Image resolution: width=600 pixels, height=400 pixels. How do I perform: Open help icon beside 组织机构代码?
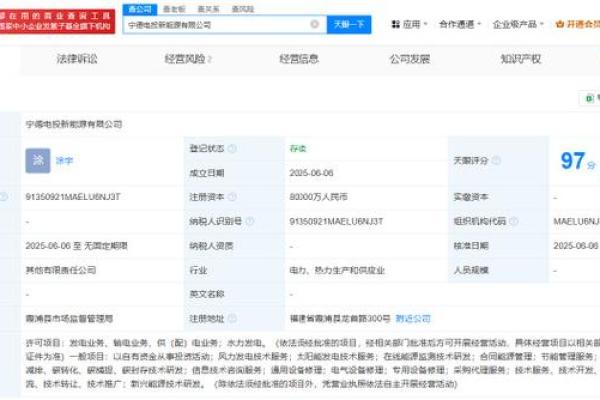pos(514,221)
